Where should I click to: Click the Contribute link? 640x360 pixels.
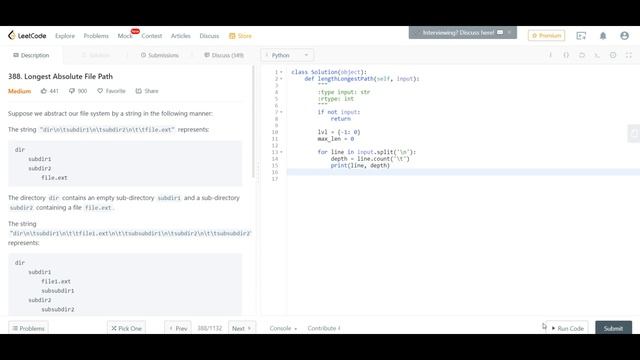[324, 328]
